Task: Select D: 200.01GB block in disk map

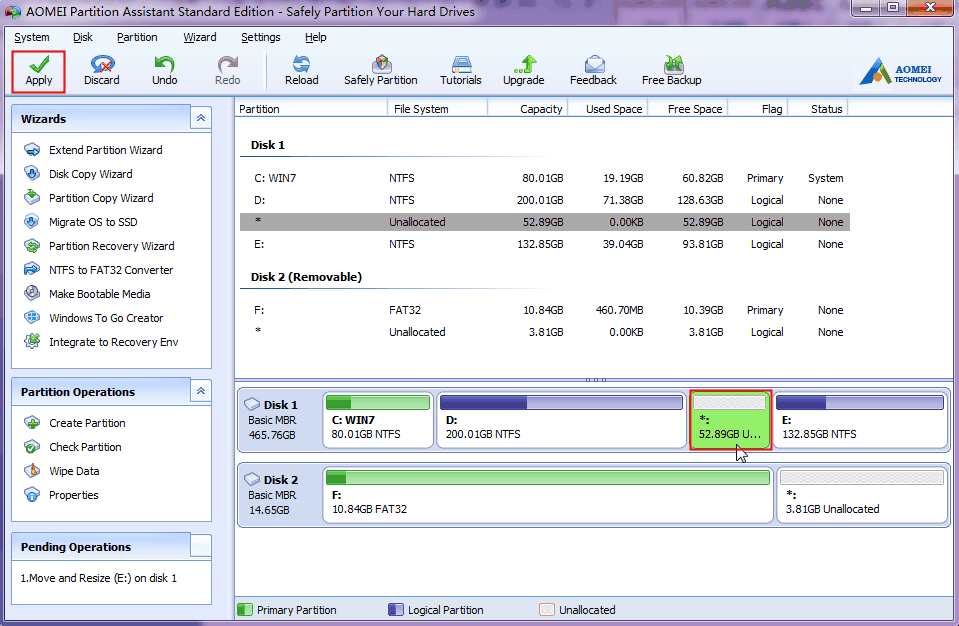Action: (561, 421)
